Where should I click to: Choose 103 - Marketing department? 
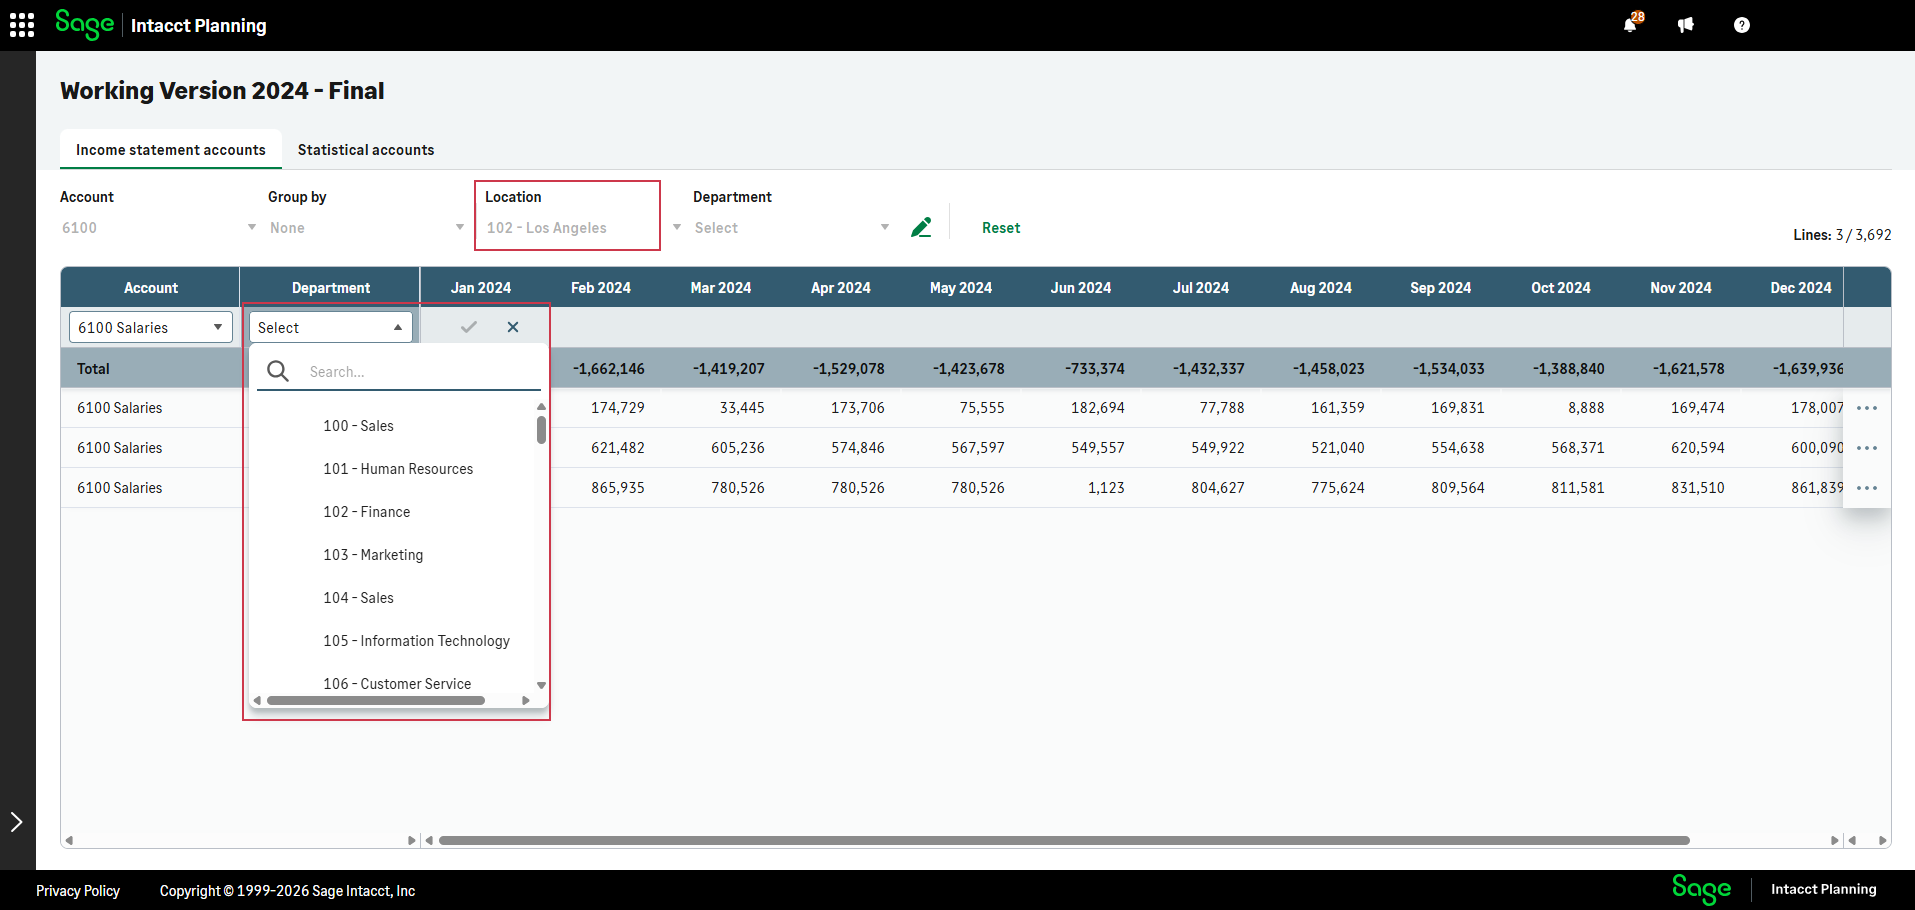[x=373, y=555]
